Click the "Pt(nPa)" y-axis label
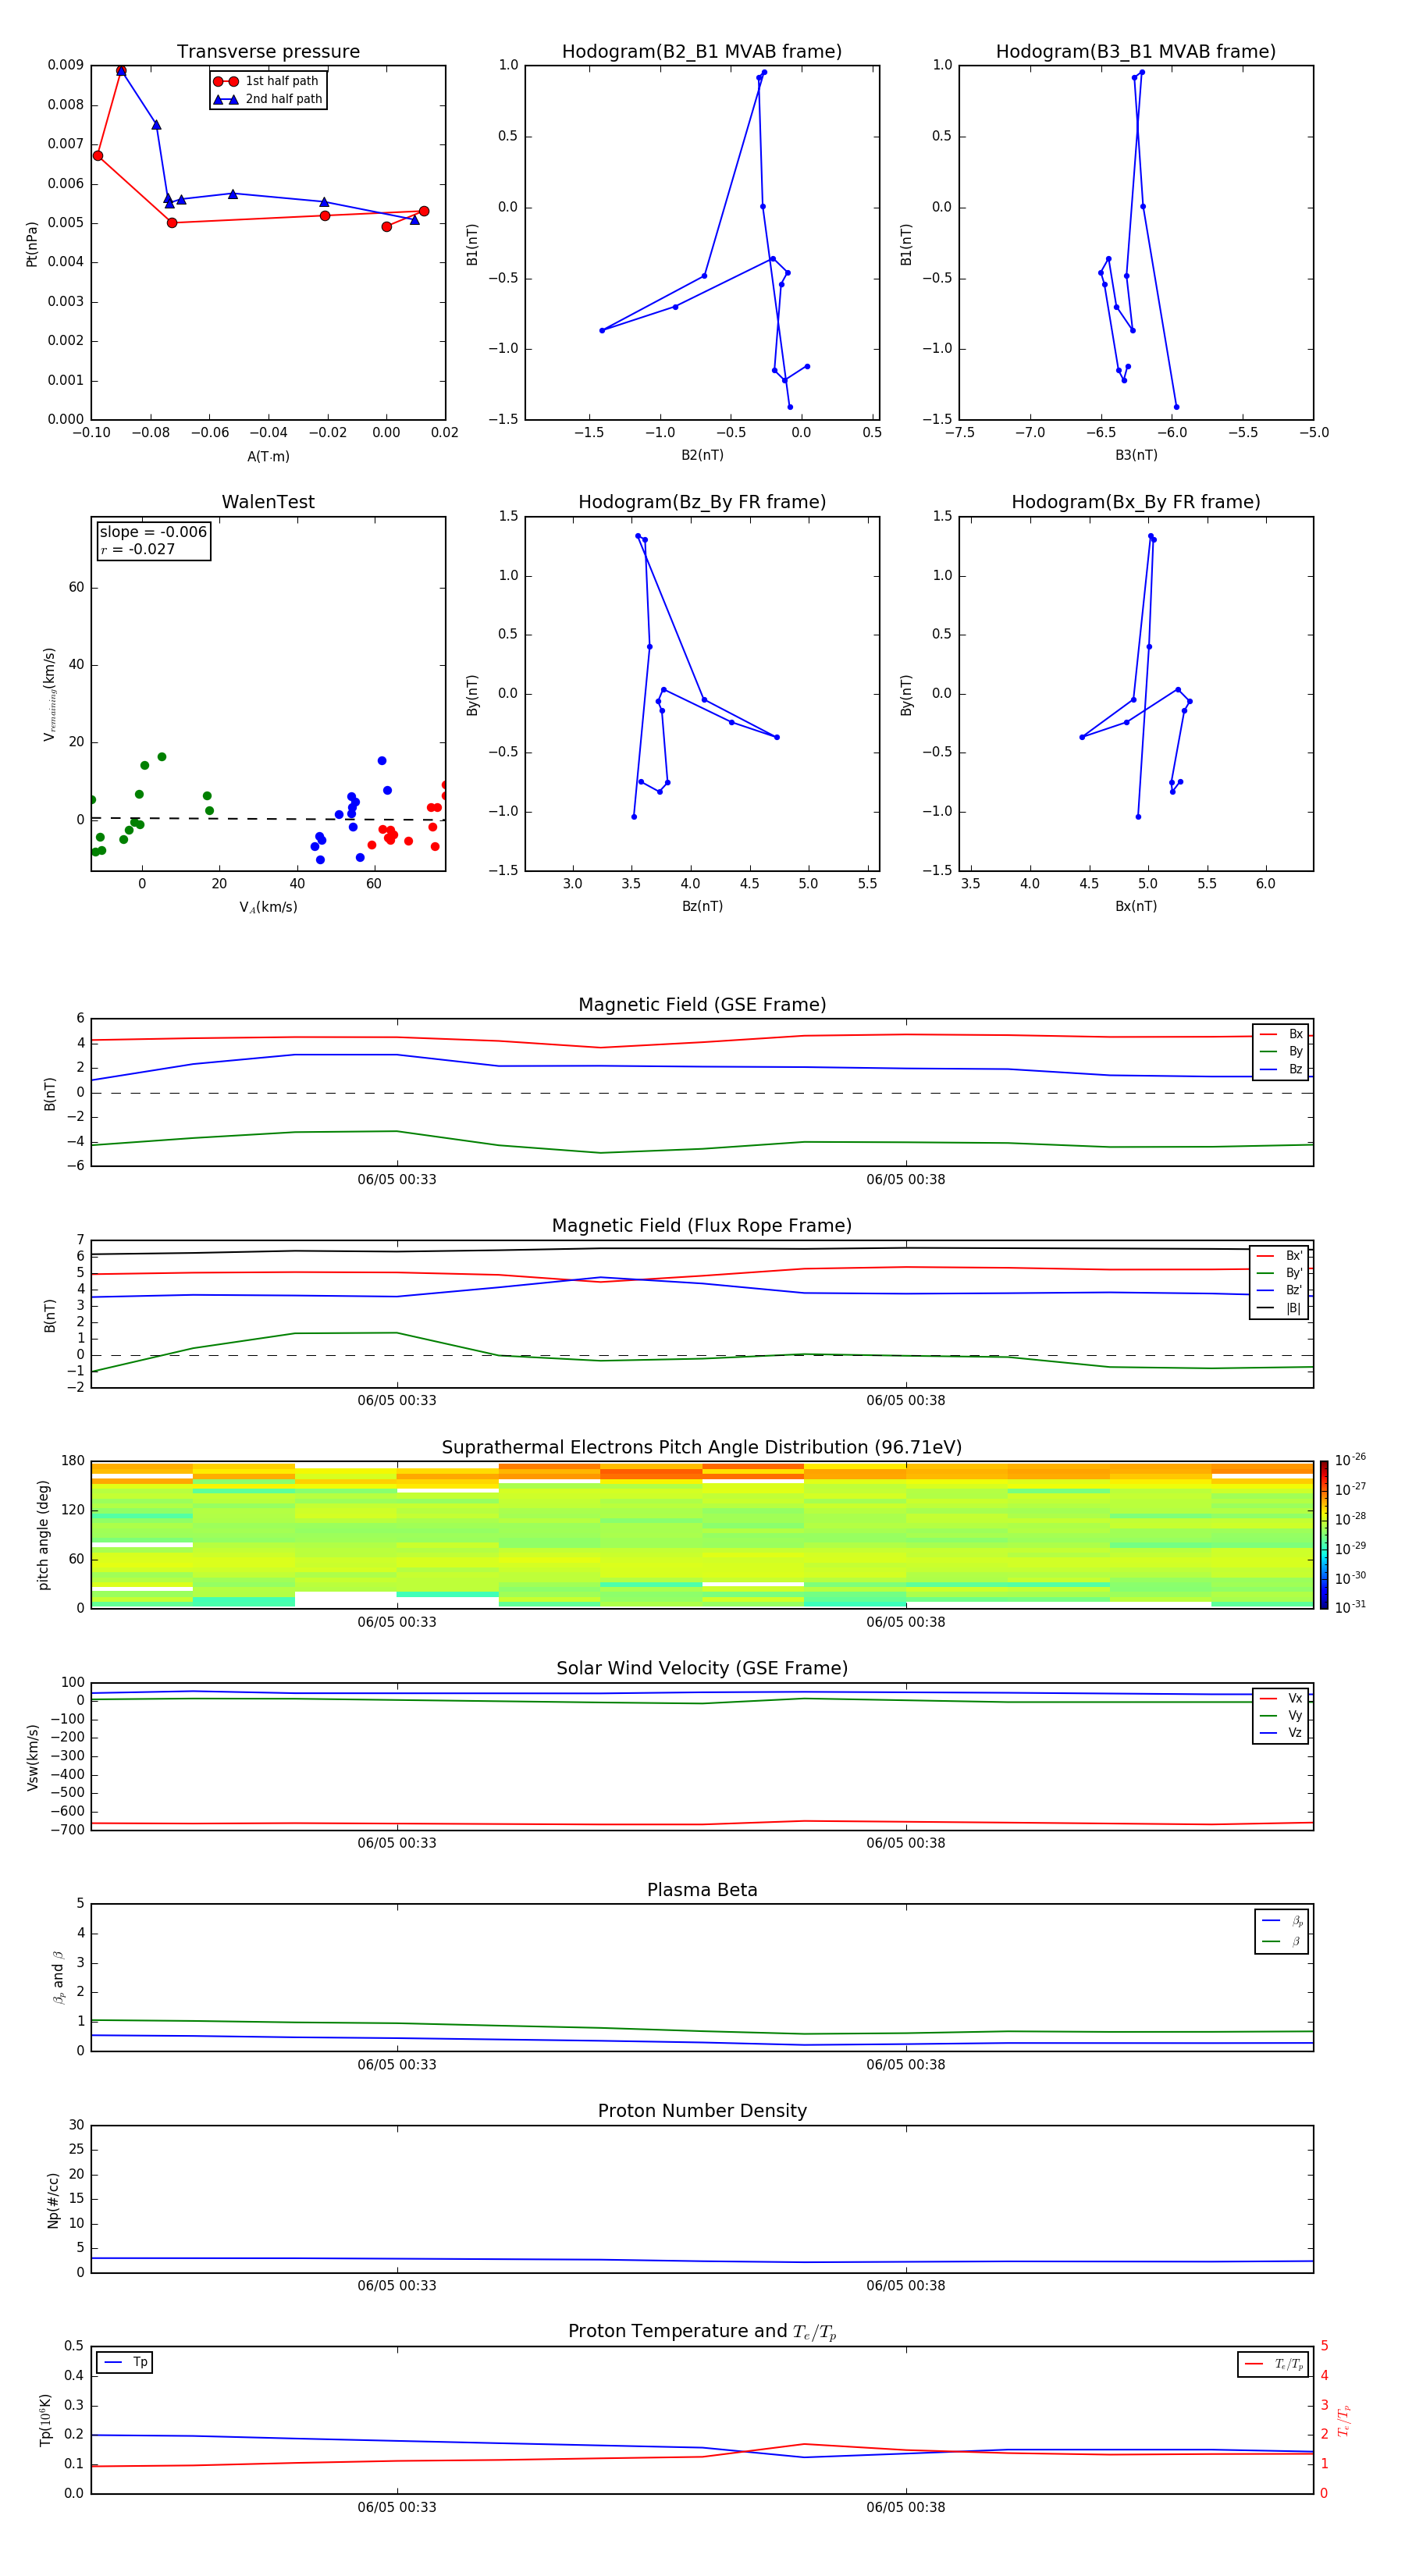Image resolution: width=1405 pixels, height=2576 pixels. tap(31, 243)
